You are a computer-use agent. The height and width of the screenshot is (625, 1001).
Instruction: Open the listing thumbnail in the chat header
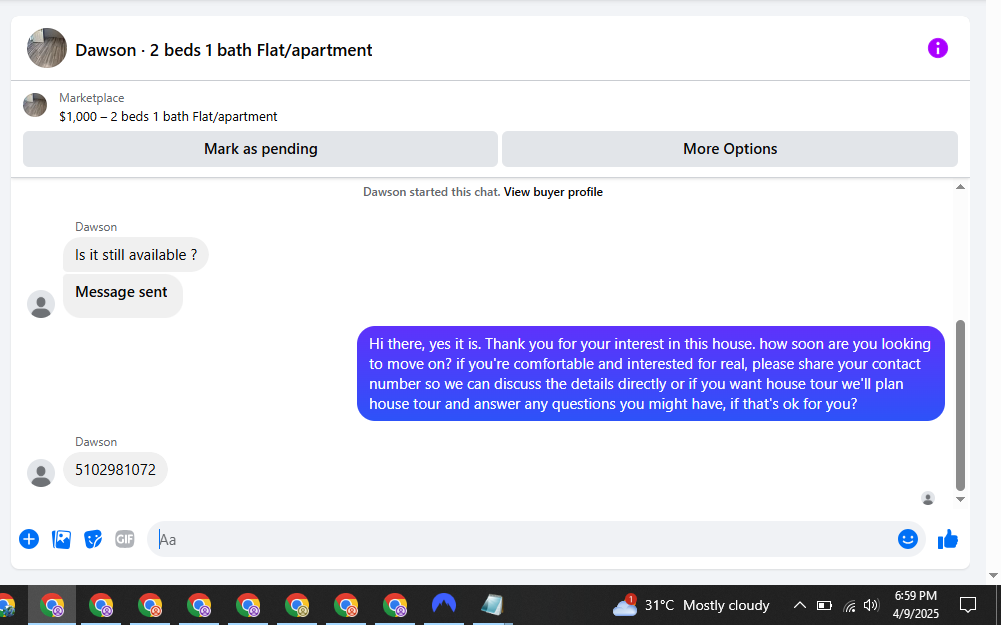(47, 48)
